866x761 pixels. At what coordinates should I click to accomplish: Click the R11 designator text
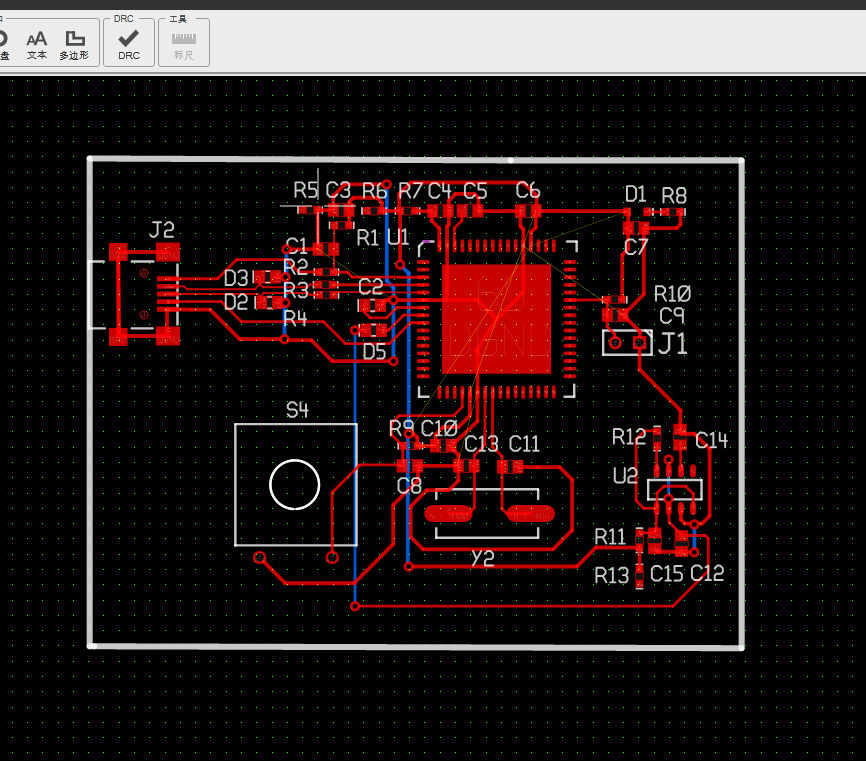tap(610, 537)
